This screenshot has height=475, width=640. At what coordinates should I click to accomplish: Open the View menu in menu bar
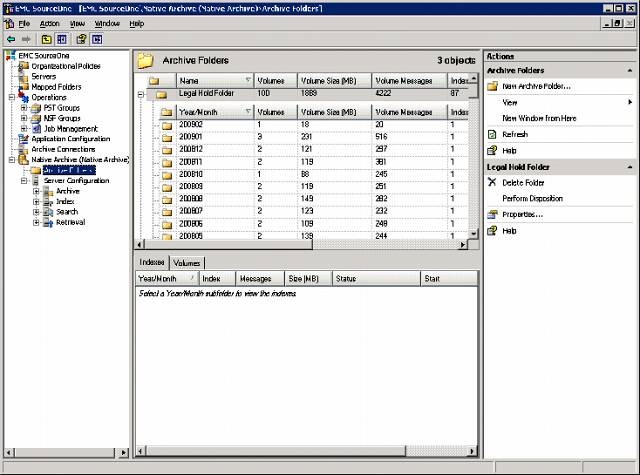tap(77, 24)
